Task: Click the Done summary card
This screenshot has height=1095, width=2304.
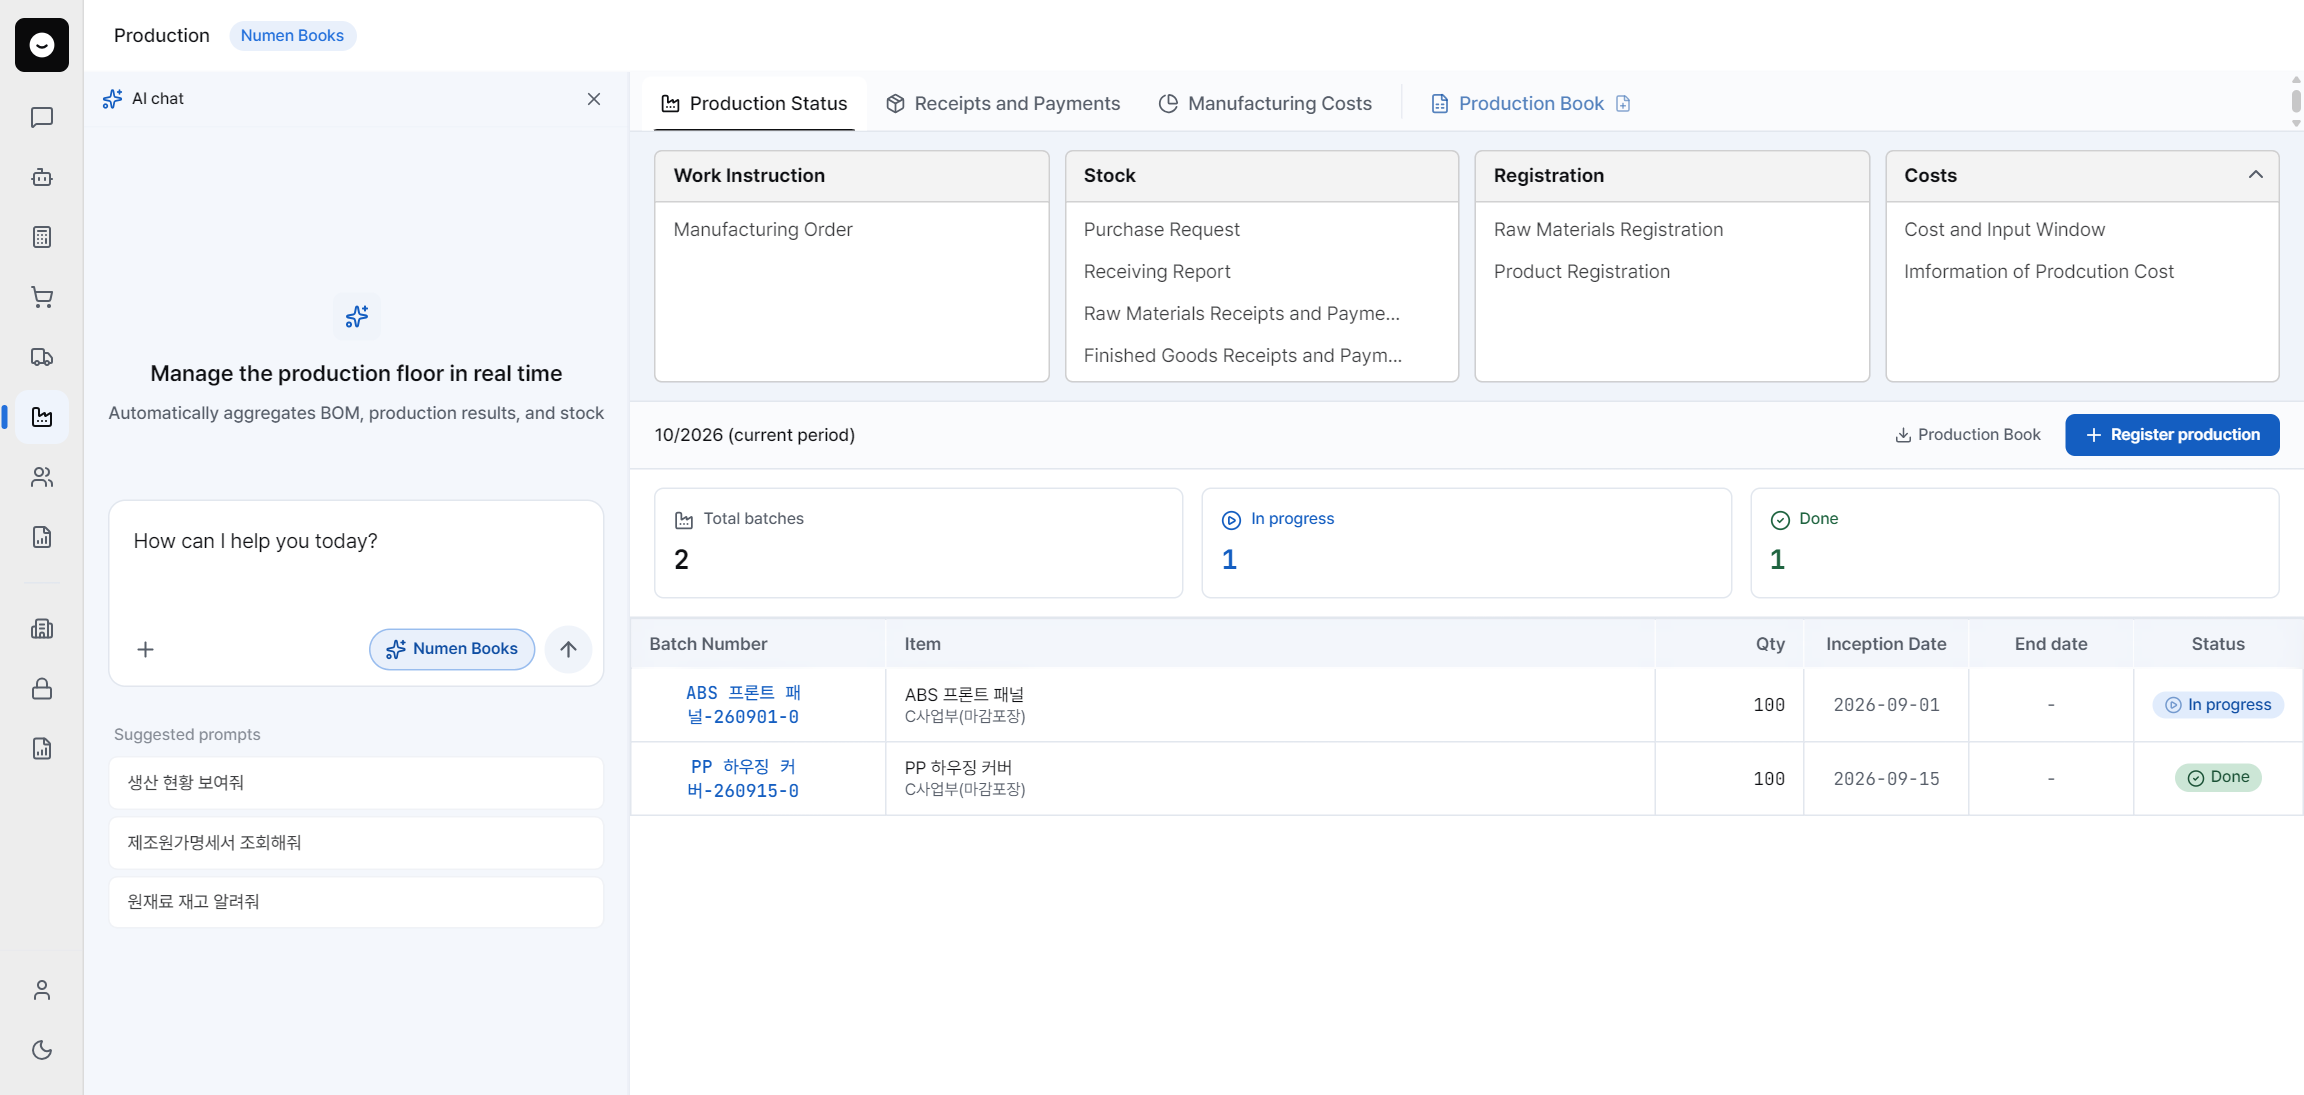Action: [x=2014, y=543]
